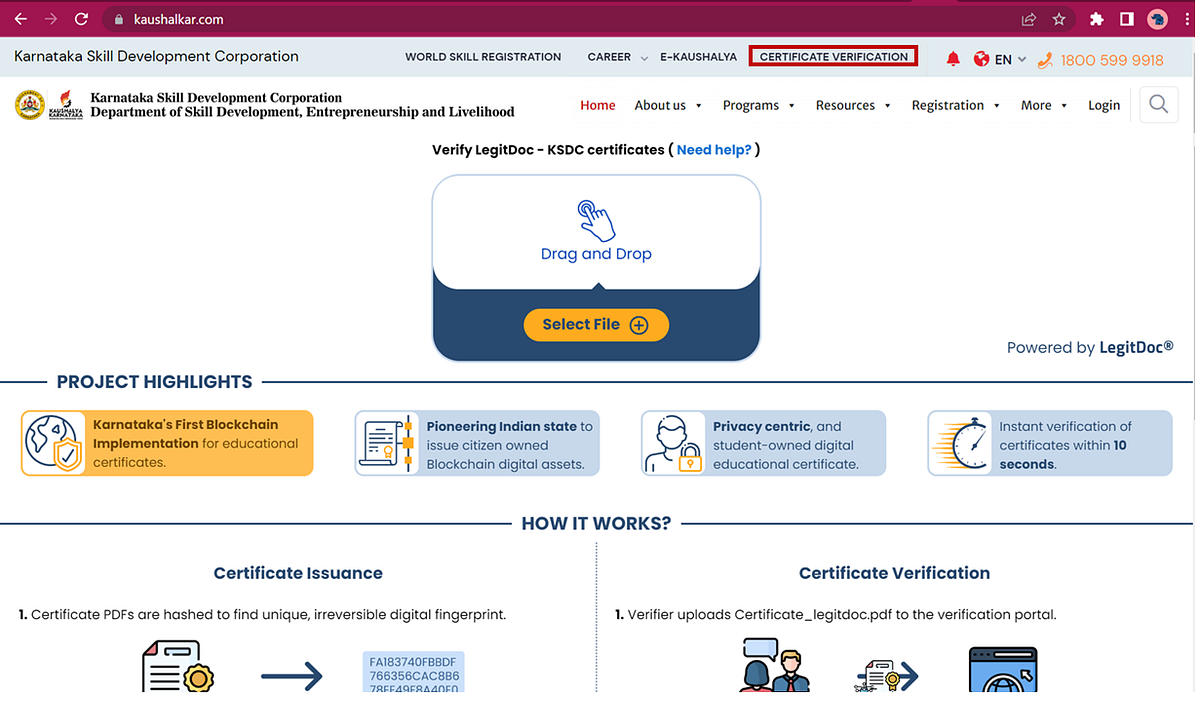Image resolution: width=1200 pixels, height=702 pixels.
Task: Click the Karnataka government emblem logo
Action: pyautogui.click(x=30, y=104)
